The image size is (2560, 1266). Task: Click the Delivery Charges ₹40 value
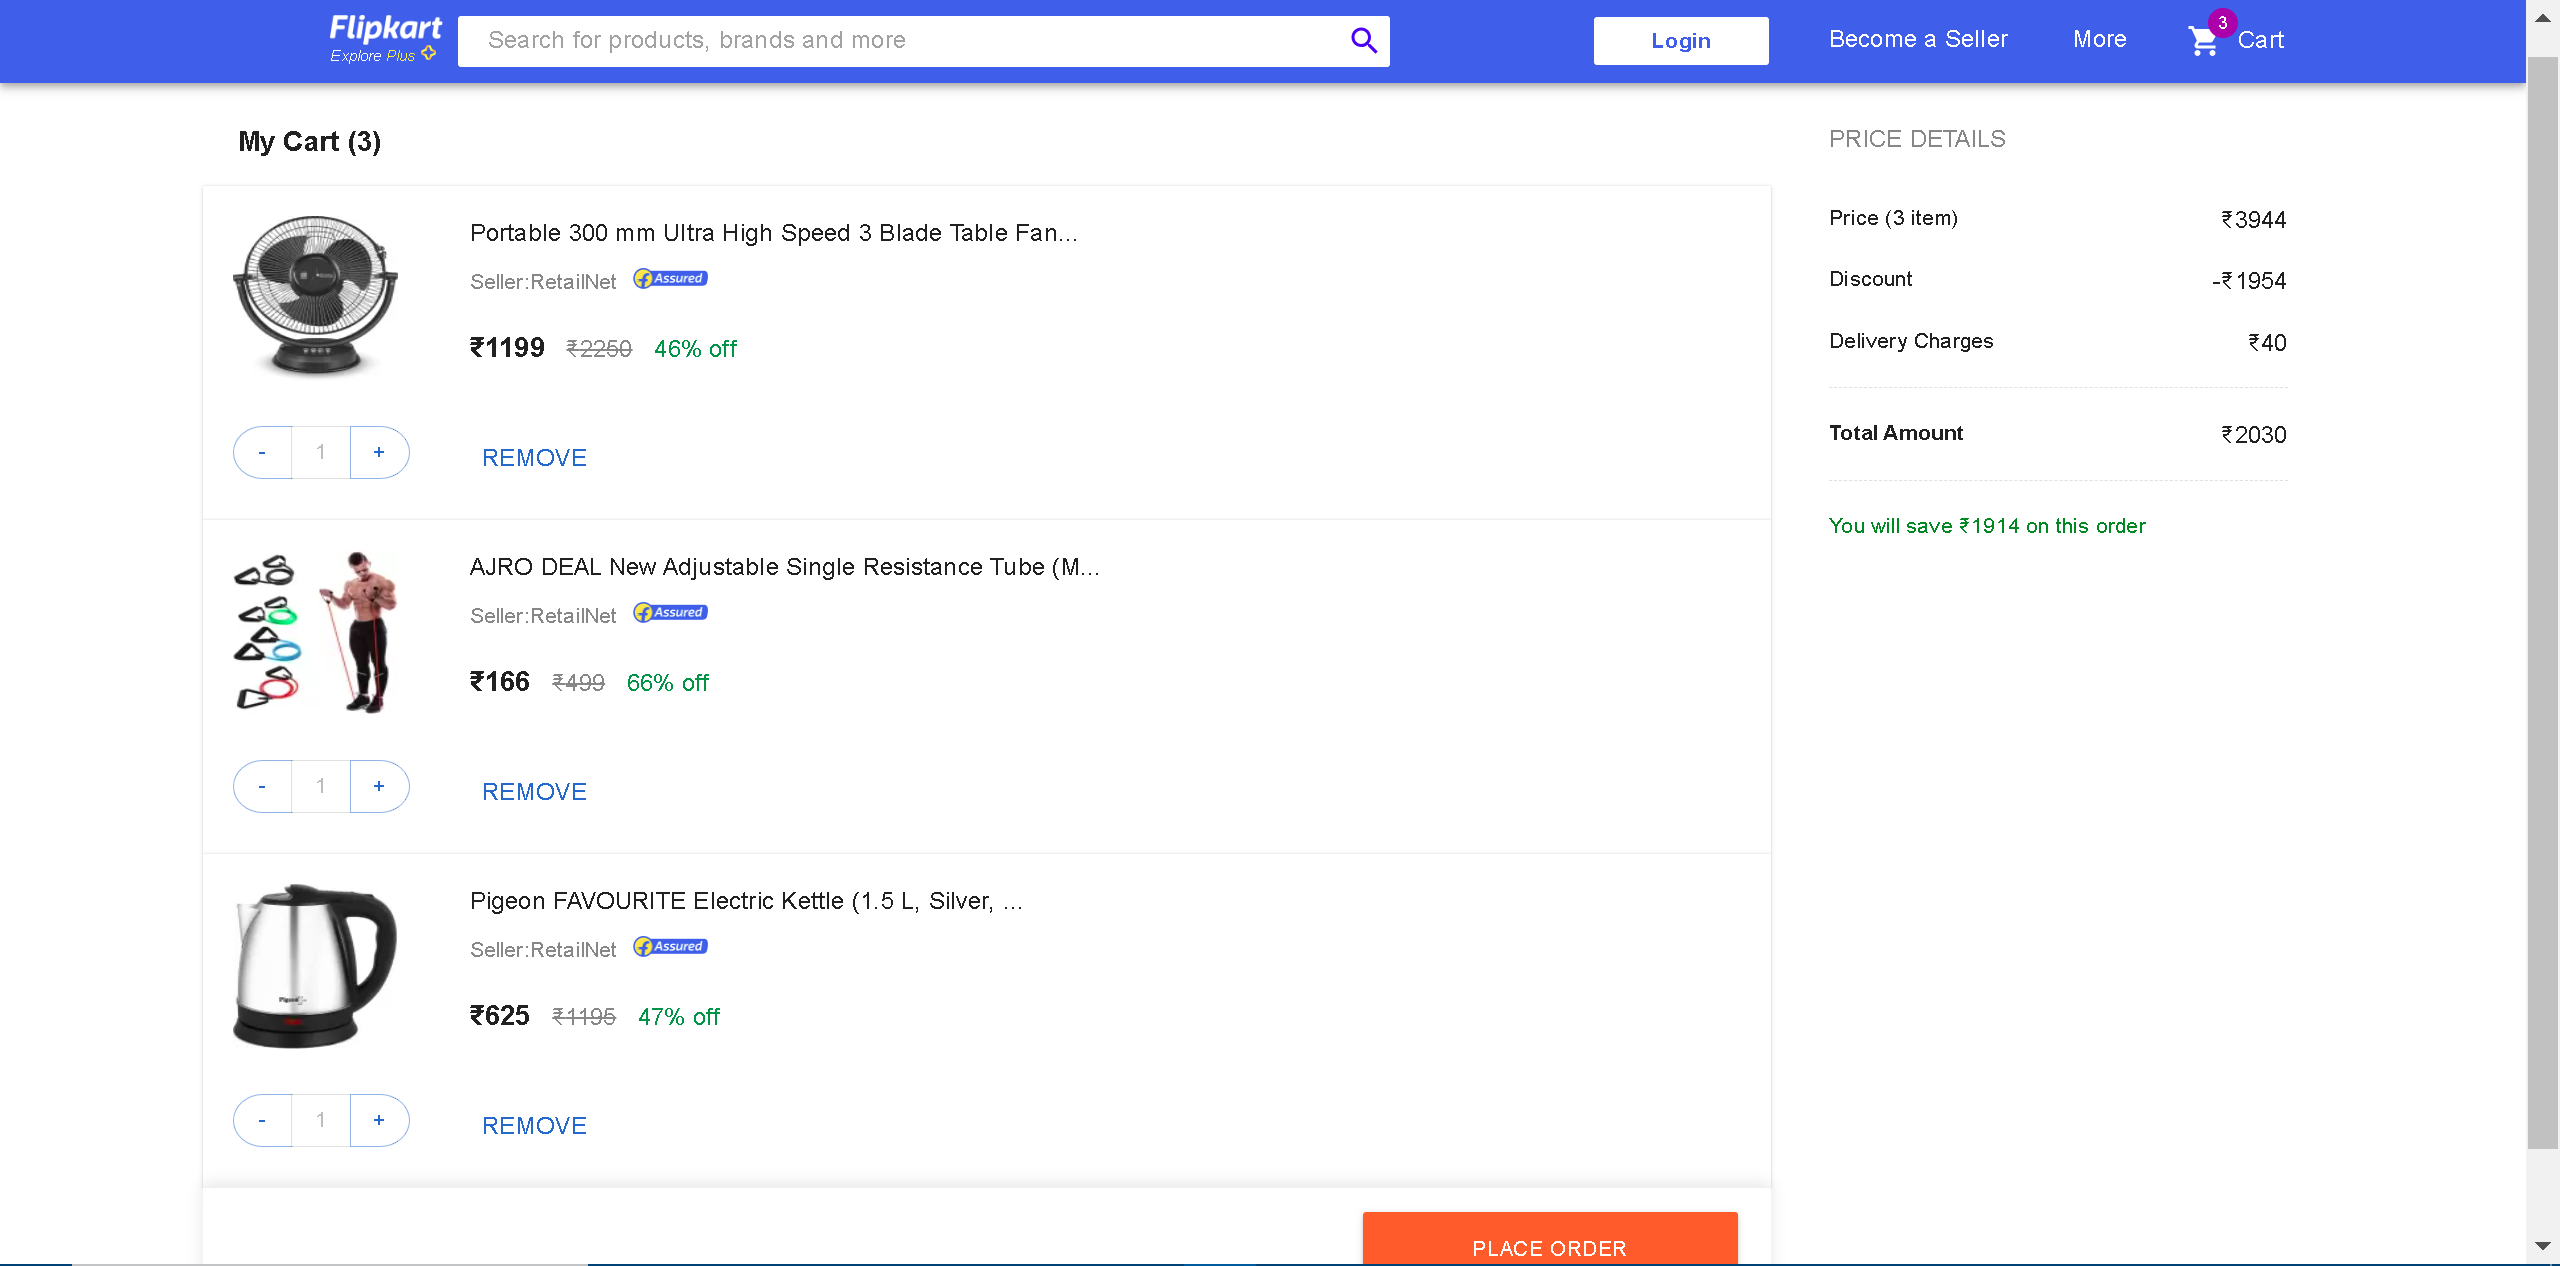pos(2267,343)
